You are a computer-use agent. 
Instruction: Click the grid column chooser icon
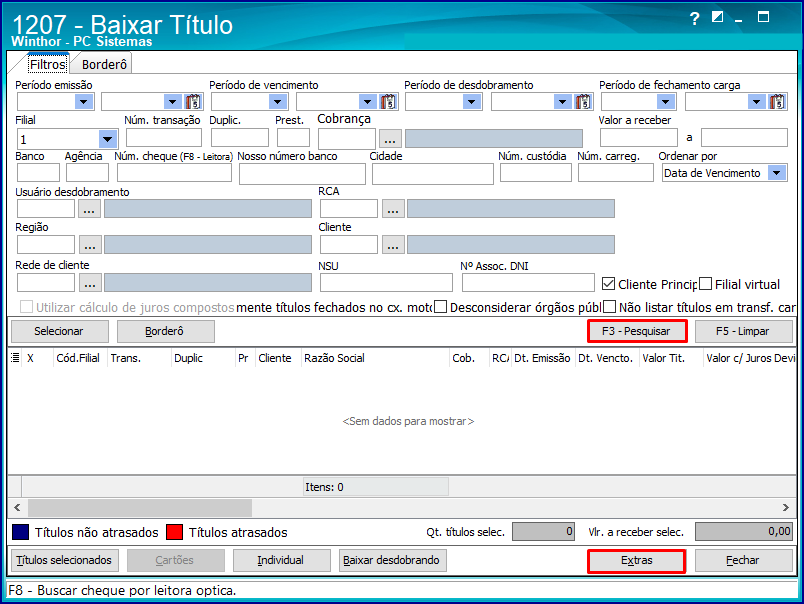(15, 358)
